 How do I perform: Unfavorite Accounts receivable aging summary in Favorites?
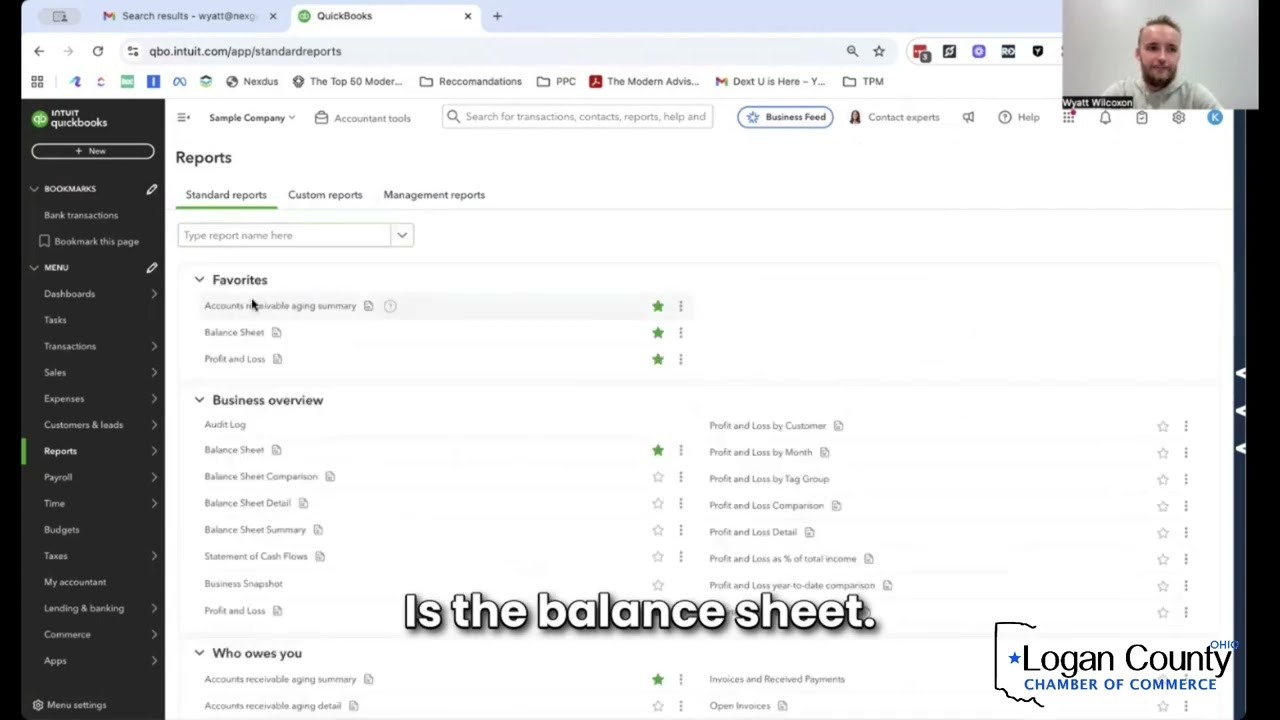pos(658,306)
